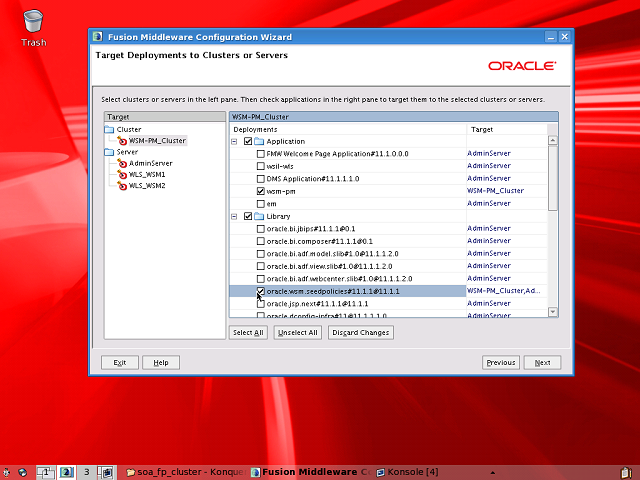Switch to soa_fp_cluster Konqueror taskbar entry
The image size is (640, 480).
pyautogui.click(x=185, y=472)
